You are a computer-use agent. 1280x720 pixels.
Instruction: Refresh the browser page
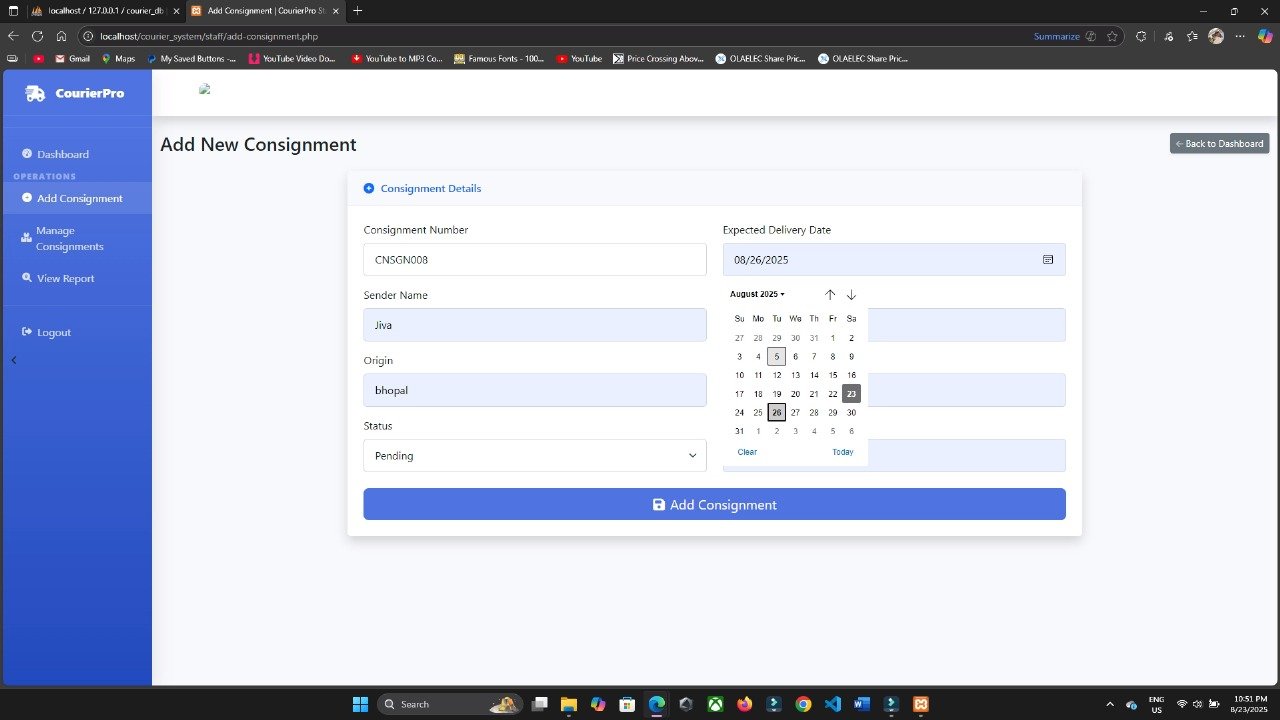pos(37,36)
